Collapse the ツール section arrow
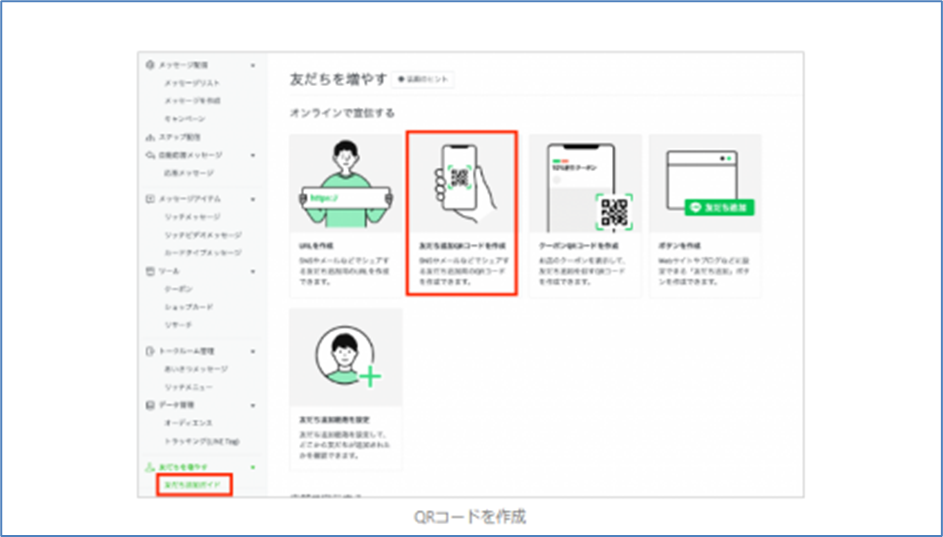The height and width of the screenshot is (537, 943). [253, 272]
